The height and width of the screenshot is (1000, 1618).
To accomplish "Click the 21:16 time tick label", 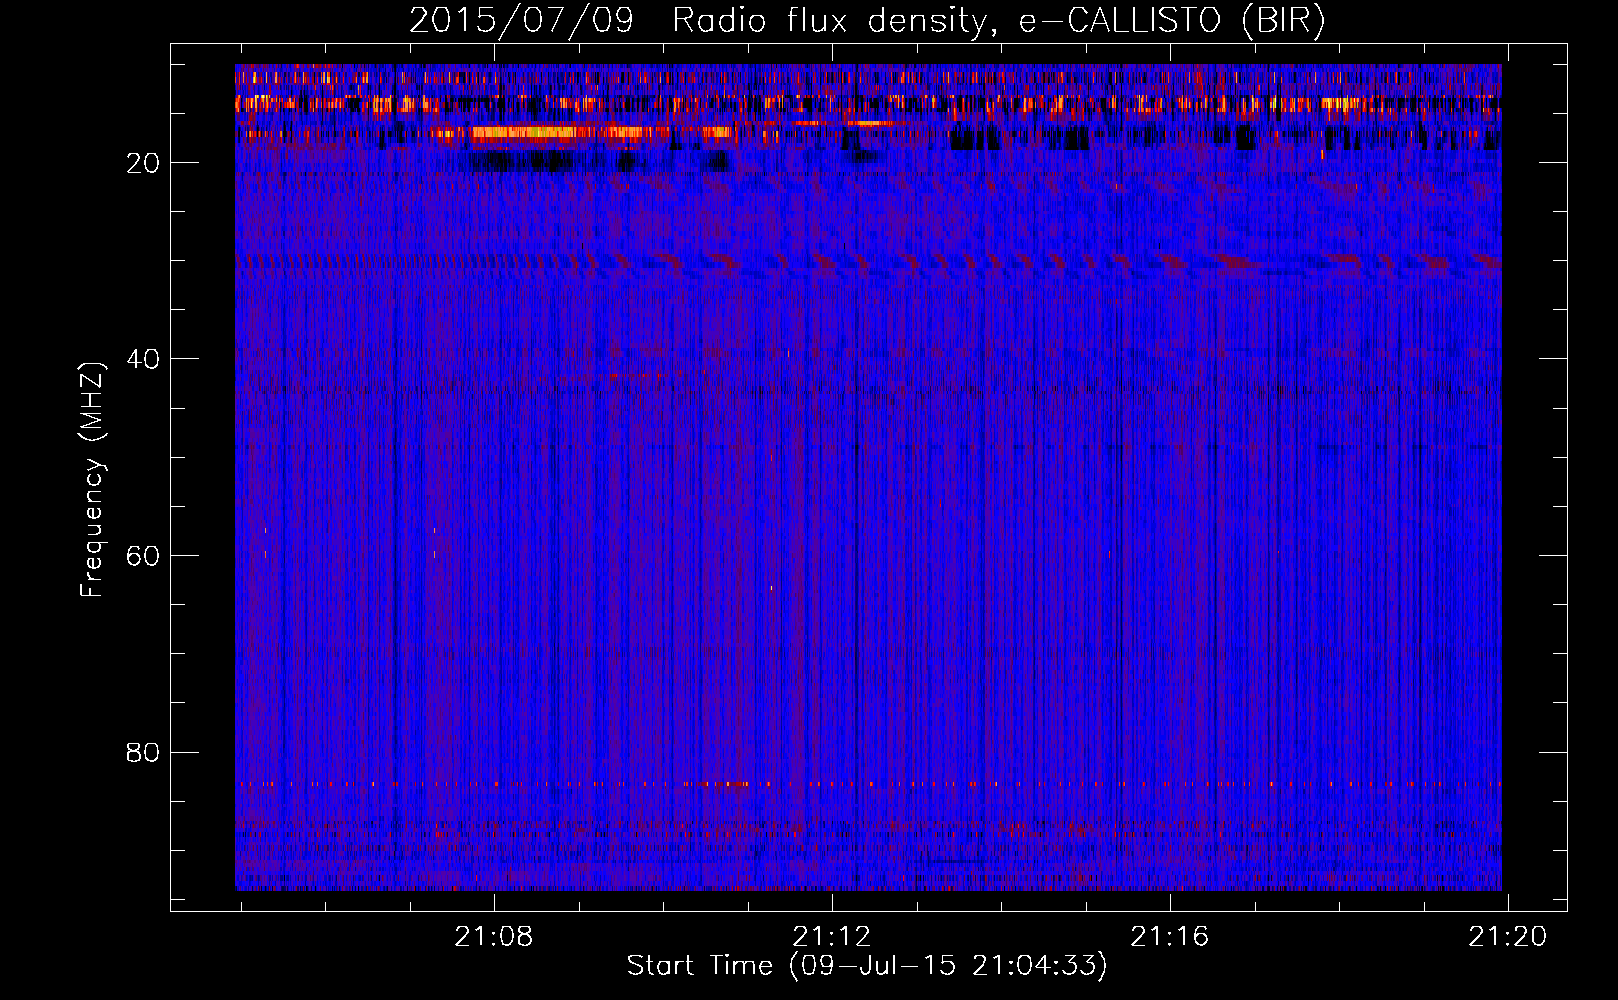I will click(1170, 937).
